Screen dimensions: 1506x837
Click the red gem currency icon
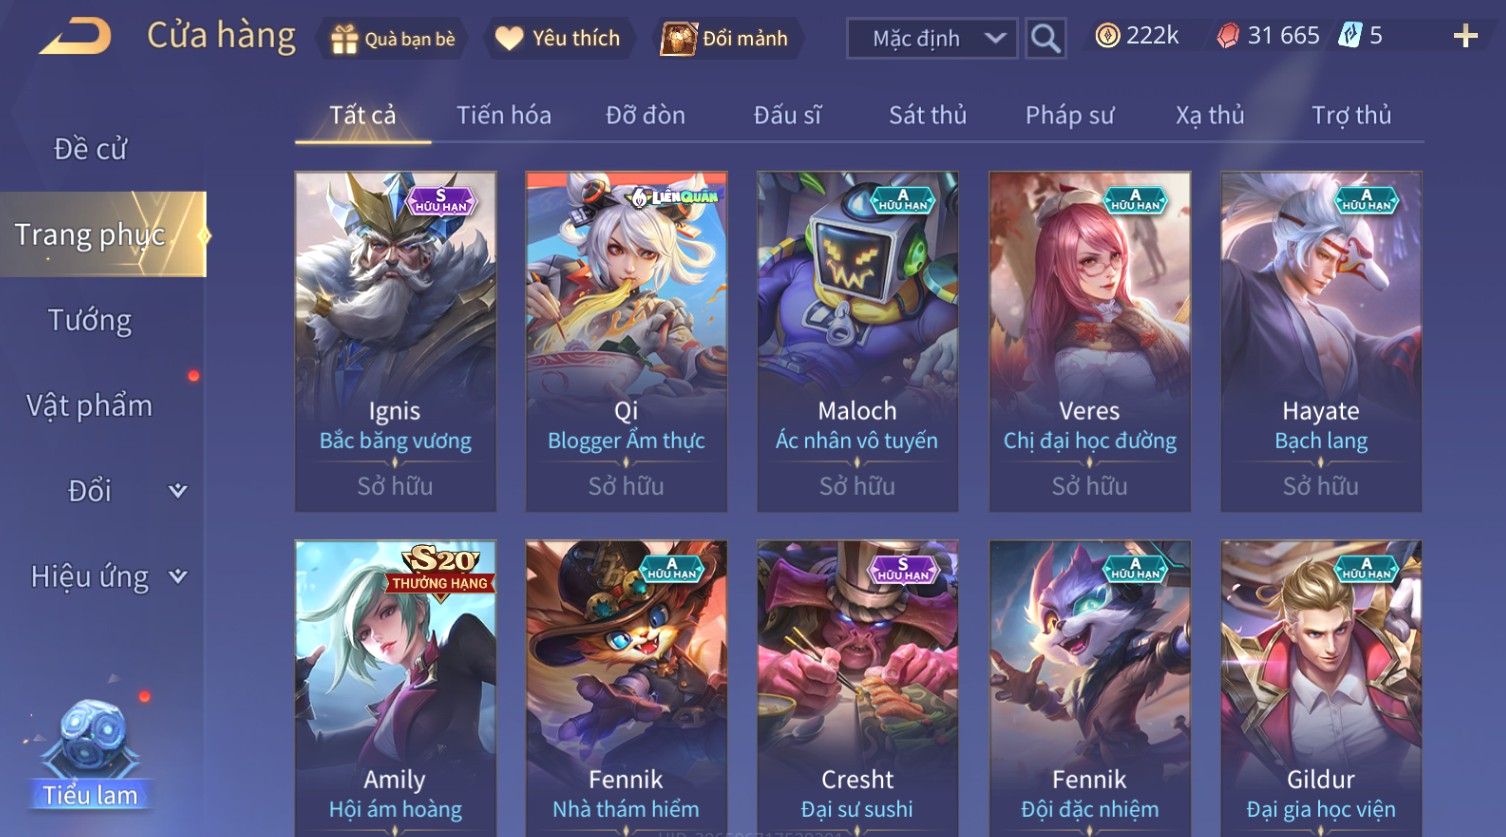click(x=1227, y=36)
